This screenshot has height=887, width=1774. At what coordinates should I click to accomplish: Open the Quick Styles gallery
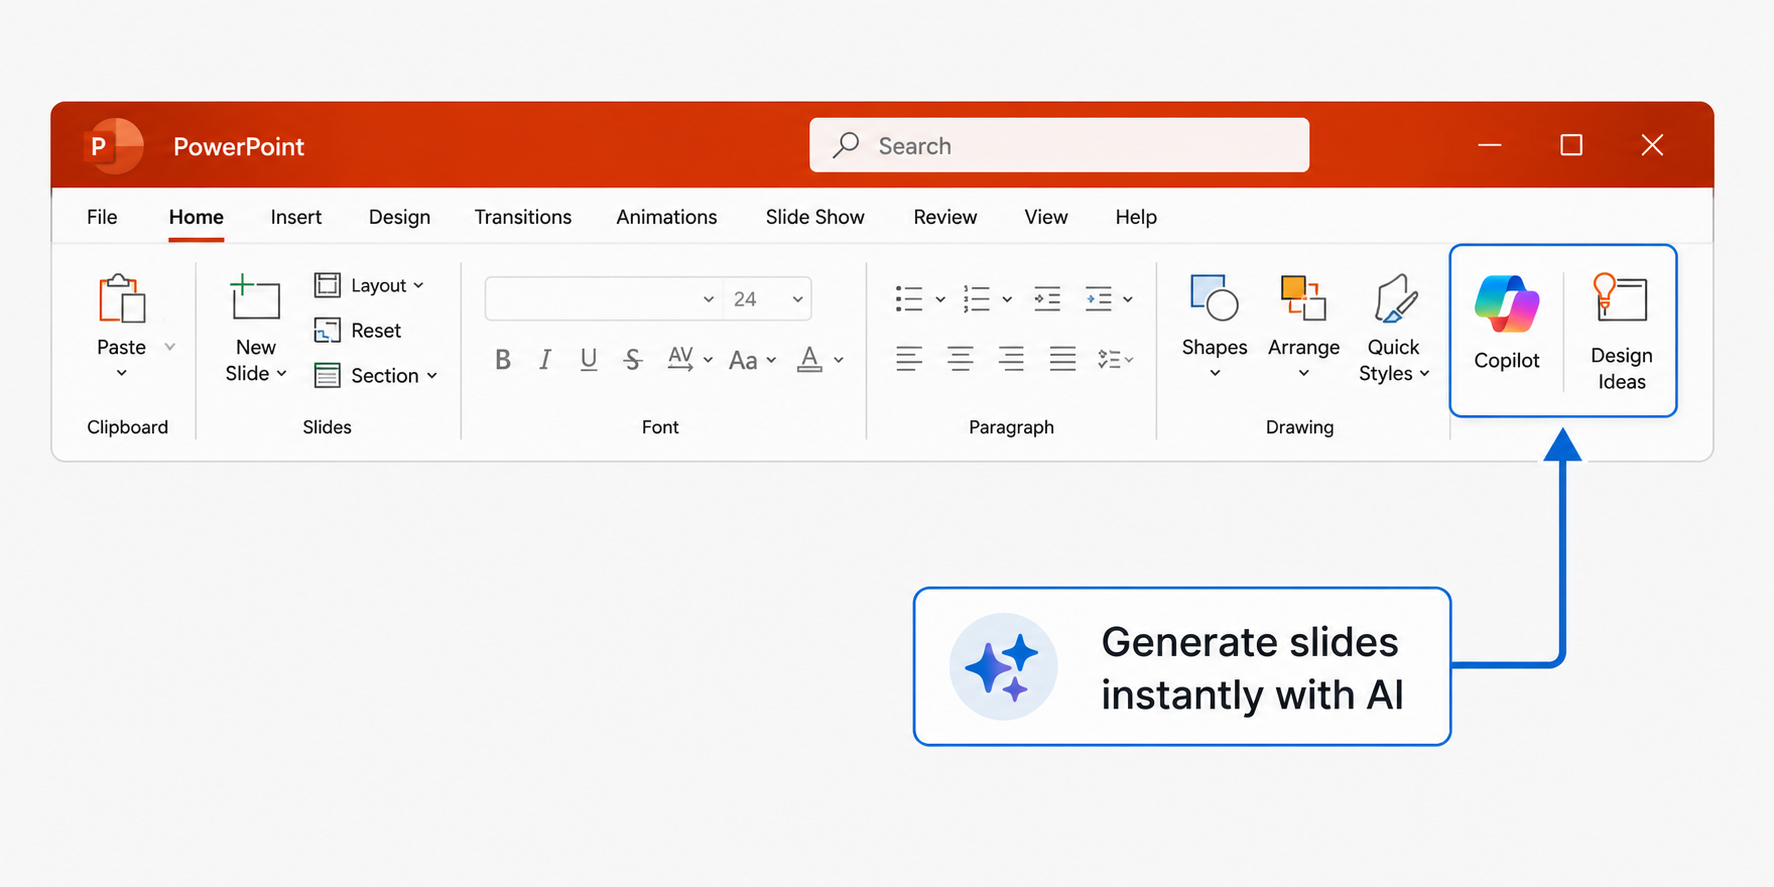point(1394,329)
